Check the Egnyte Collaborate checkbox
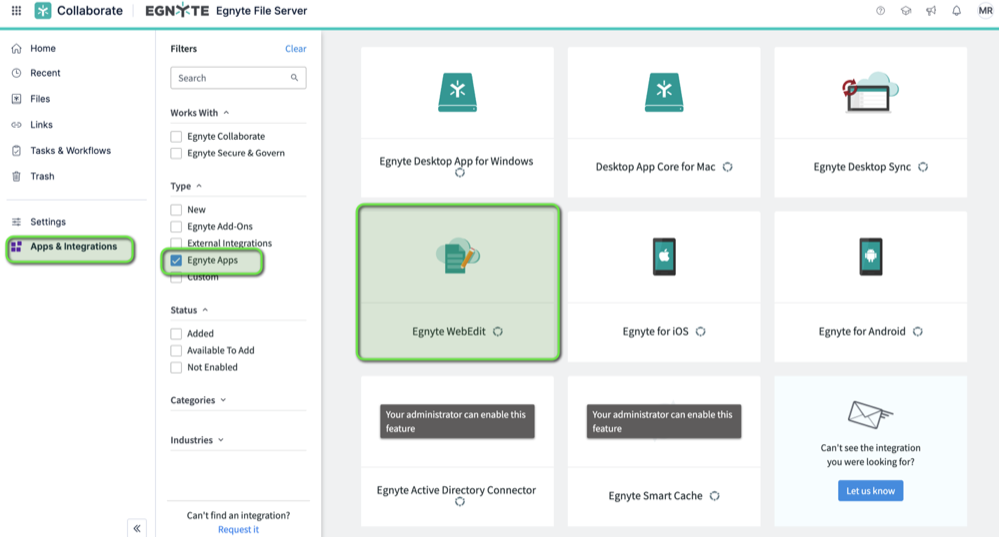This screenshot has width=999, height=537. point(176,136)
